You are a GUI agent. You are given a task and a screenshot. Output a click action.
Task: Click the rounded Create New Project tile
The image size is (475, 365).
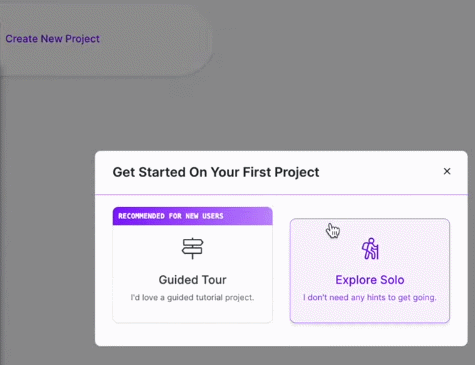(x=103, y=40)
